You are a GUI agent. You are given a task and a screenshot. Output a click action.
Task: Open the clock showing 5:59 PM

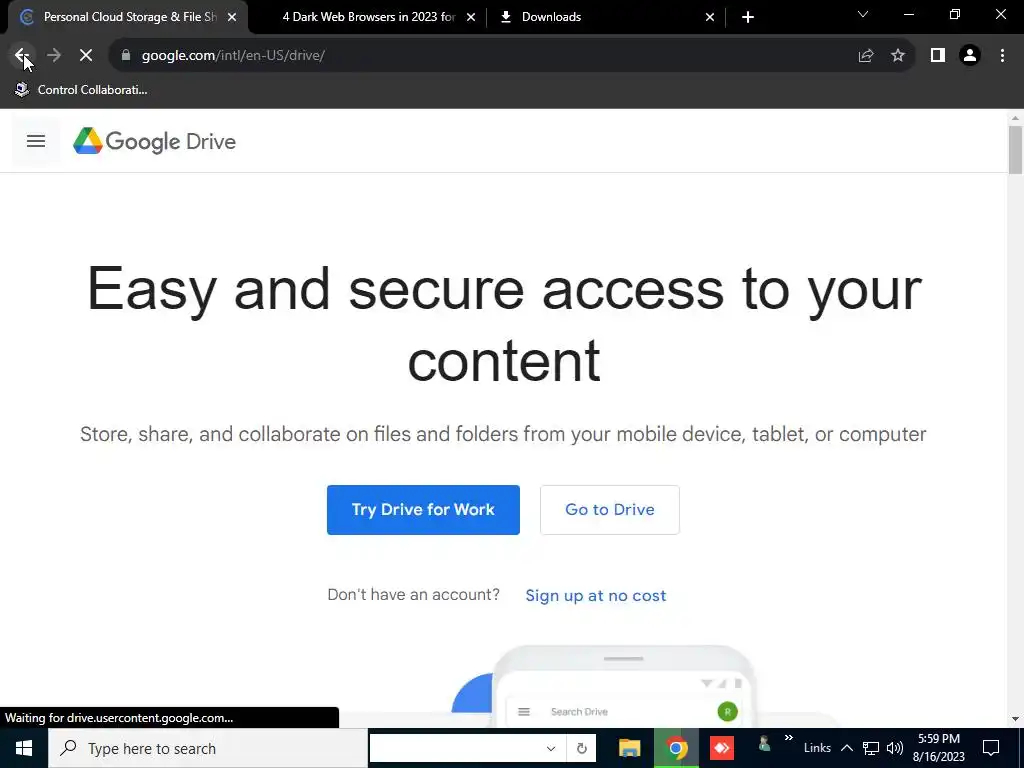[938, 748]
